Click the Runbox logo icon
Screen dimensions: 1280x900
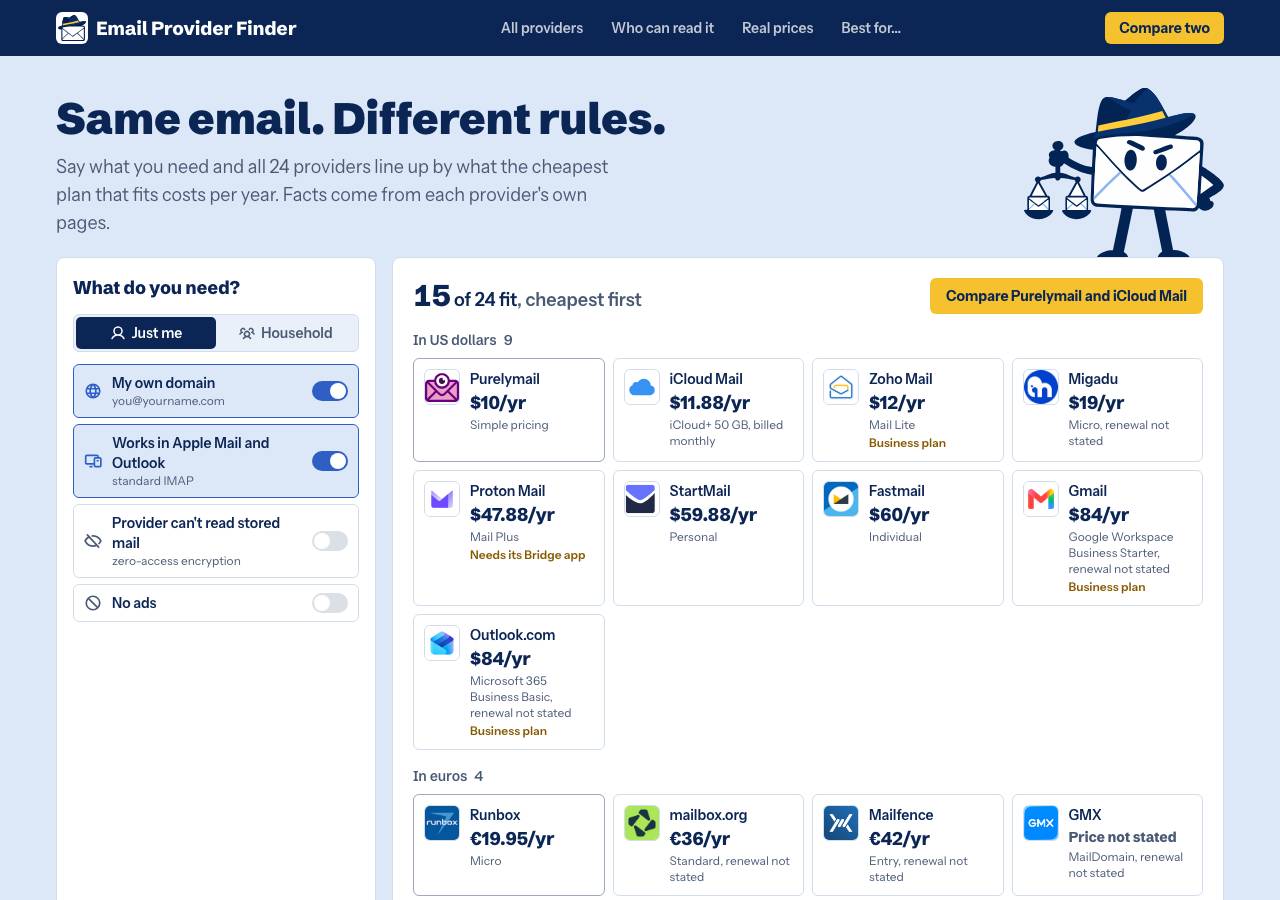442,823
